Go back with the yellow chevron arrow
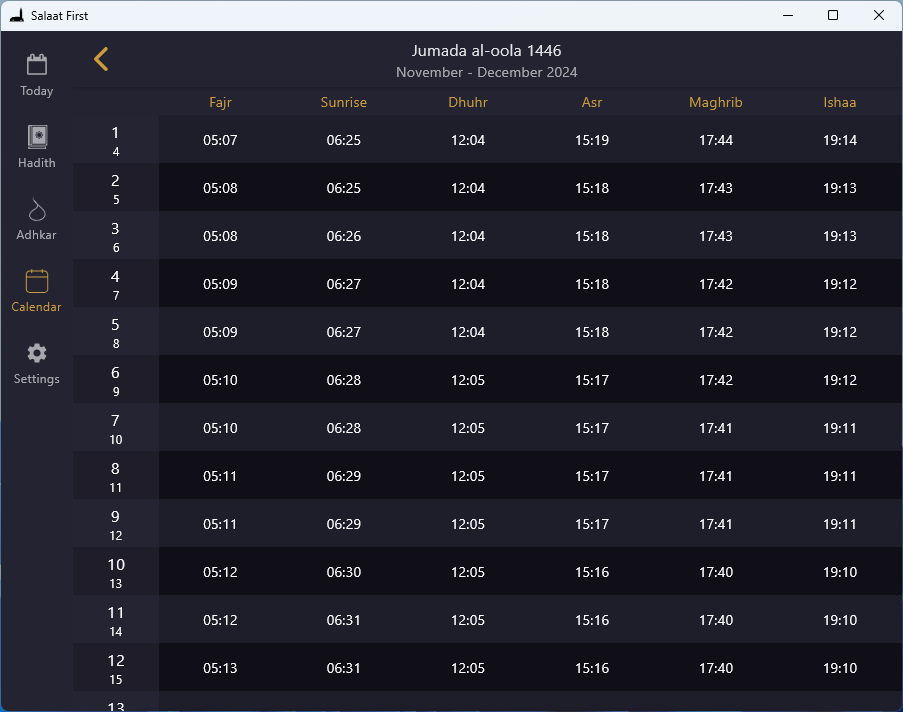Screen dimensions: 903x712 pyautogui.click(x=100, y=58)
